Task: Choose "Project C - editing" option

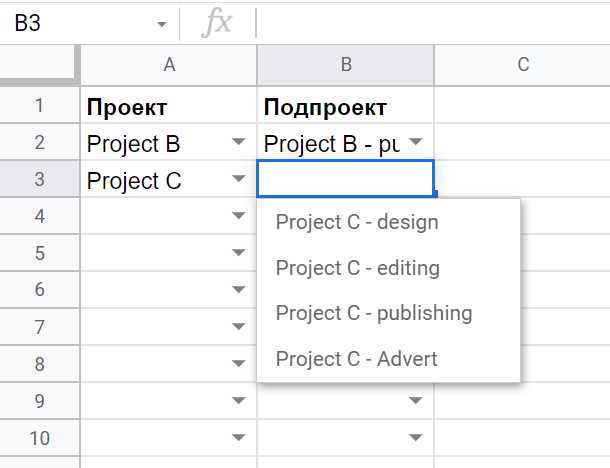Action: coord(357,268)
